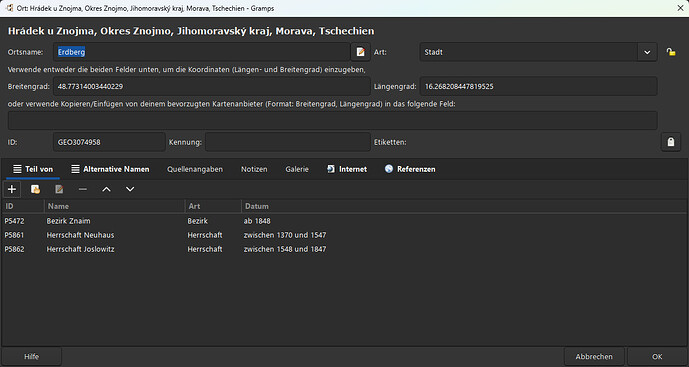Close the Gramps place editor window
This screenshot has height=367, width=689.
click(x=680, y=8)
